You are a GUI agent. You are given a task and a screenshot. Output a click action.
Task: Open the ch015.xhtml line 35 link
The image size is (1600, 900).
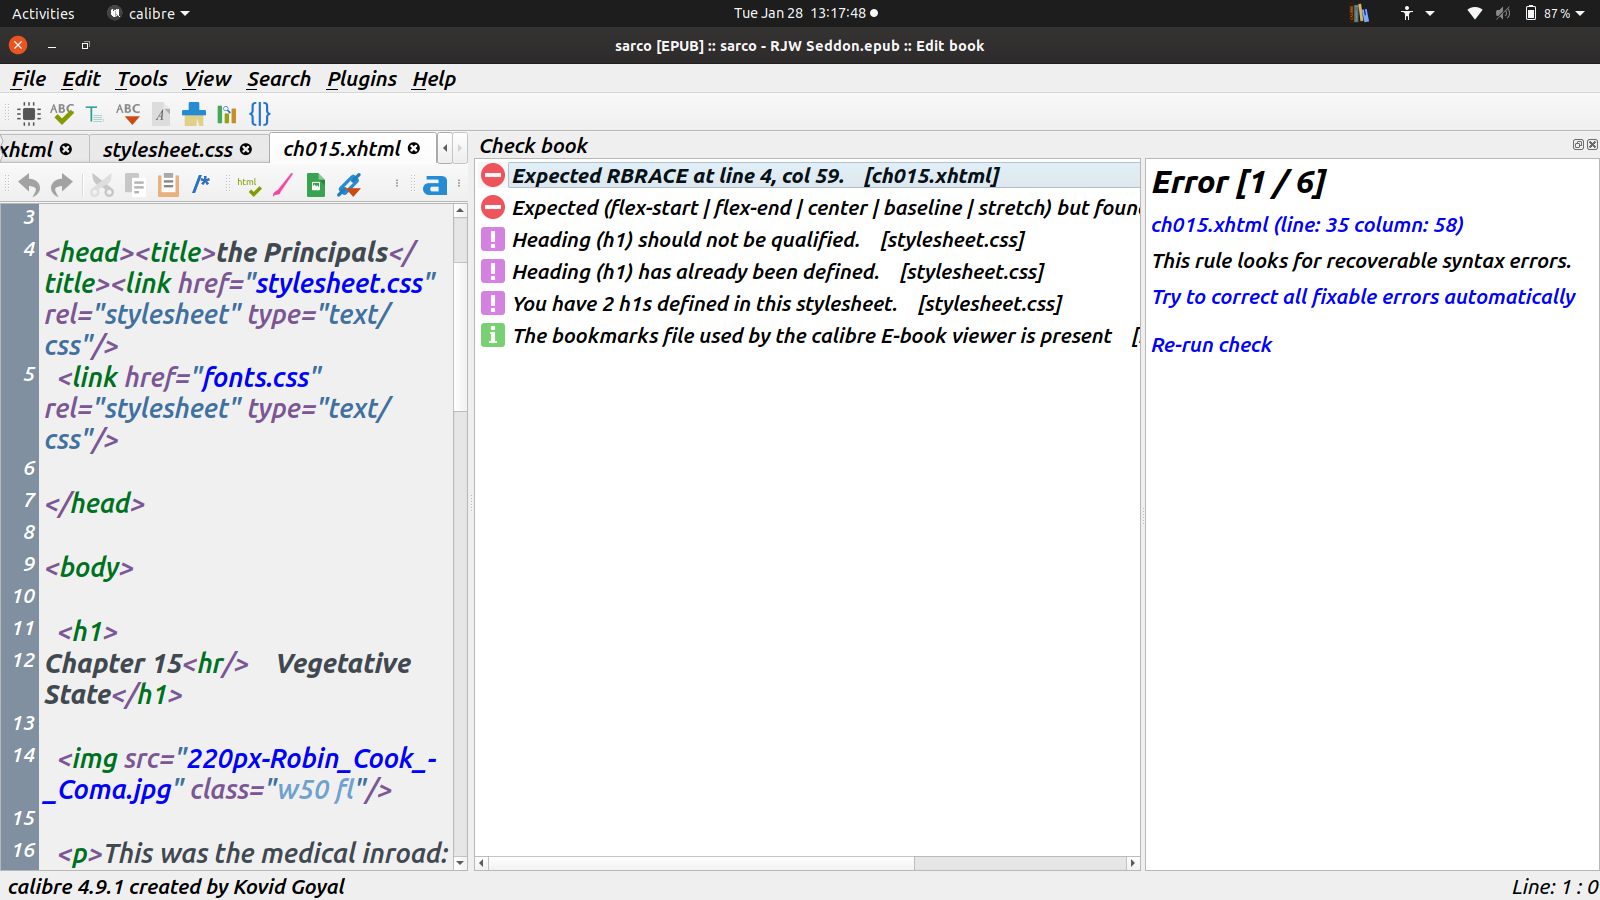pos(1307,225)
